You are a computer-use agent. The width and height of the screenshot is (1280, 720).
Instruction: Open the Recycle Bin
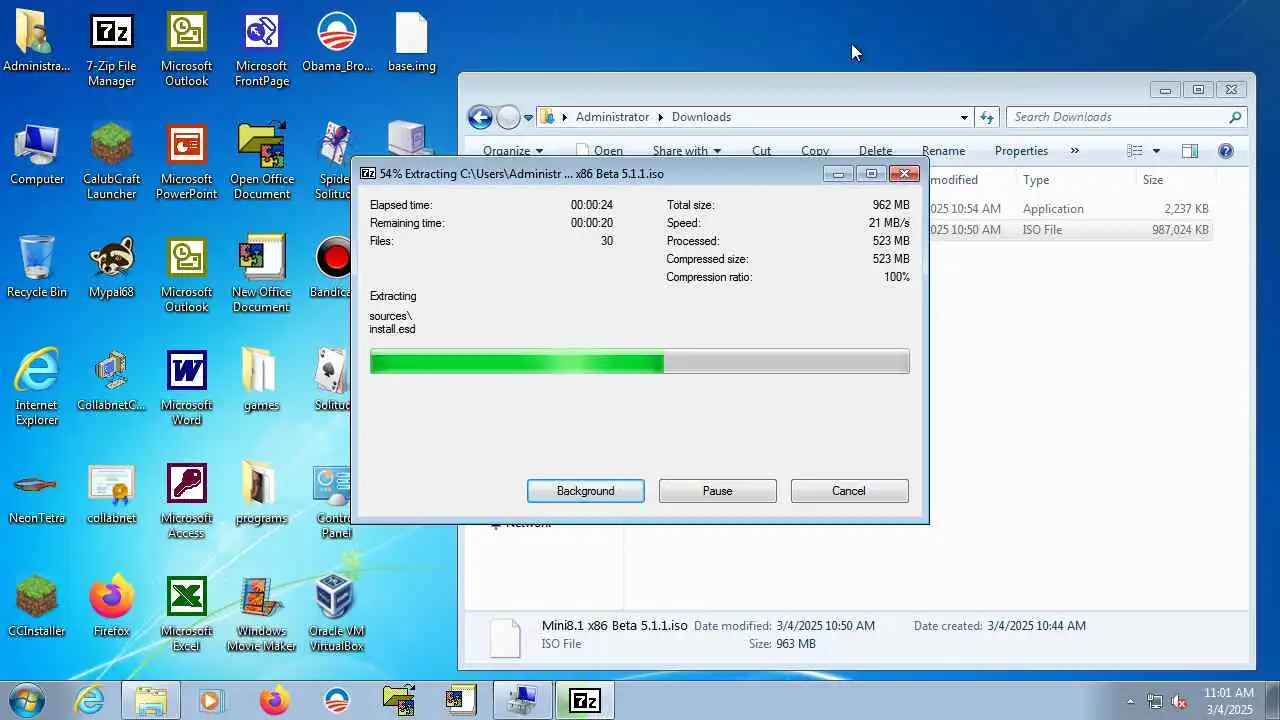(x=36, y=267)
